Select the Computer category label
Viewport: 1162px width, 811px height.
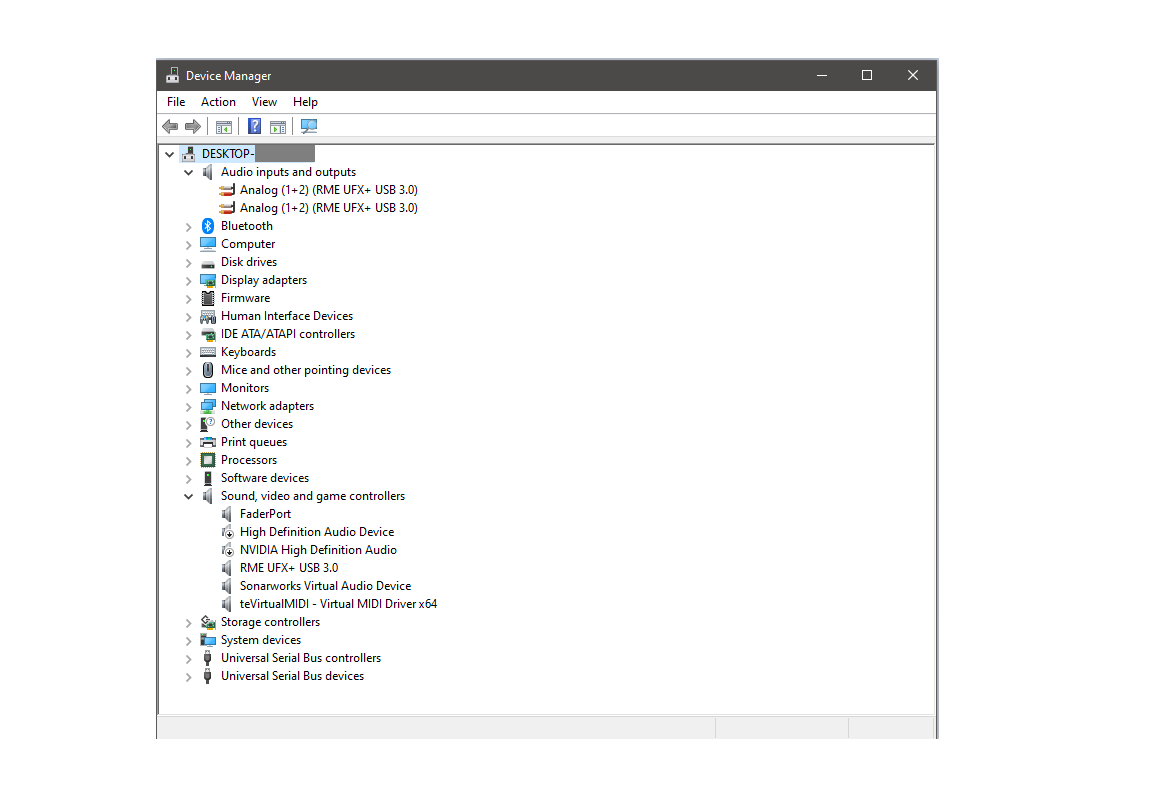248,244
